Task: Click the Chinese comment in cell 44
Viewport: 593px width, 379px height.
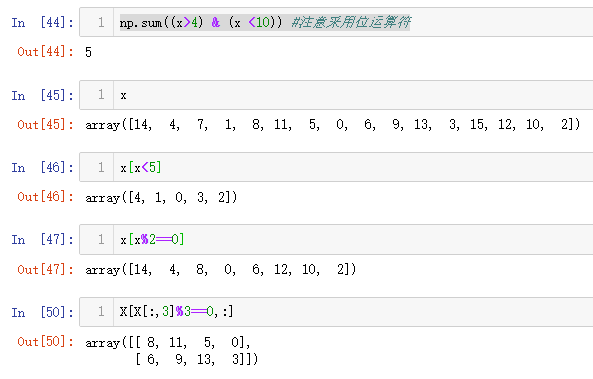Action: (x=351, y=22)
